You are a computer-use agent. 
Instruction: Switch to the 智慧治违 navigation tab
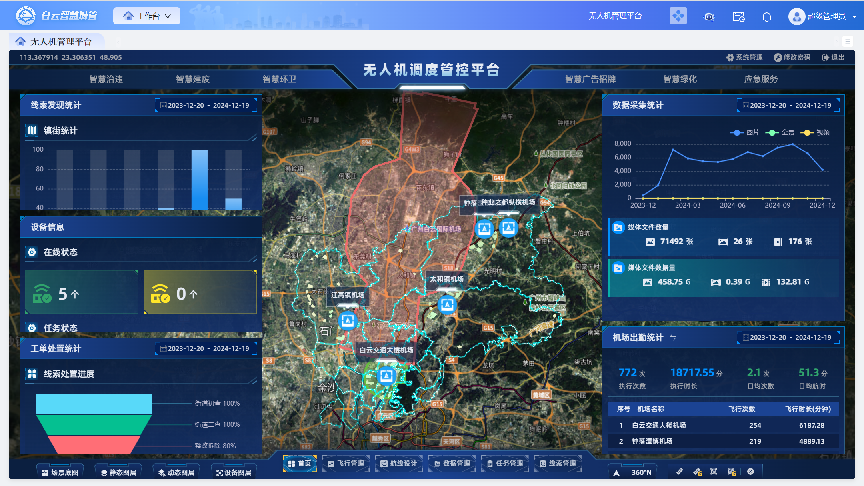pyautogui.click(x=107, y=78)
